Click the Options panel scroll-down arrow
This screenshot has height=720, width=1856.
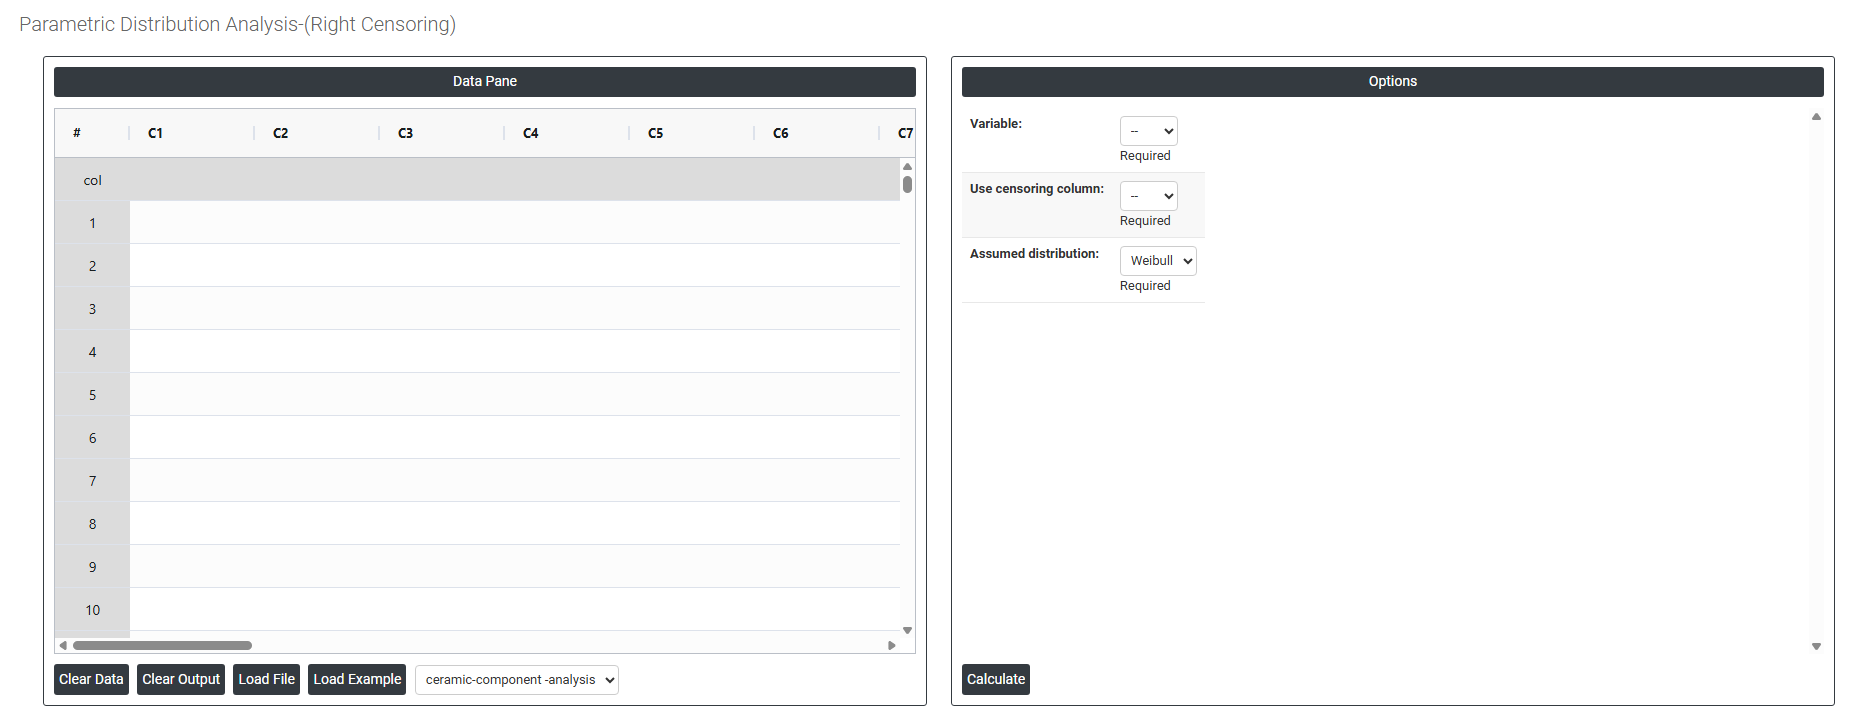coord(1816,647)
